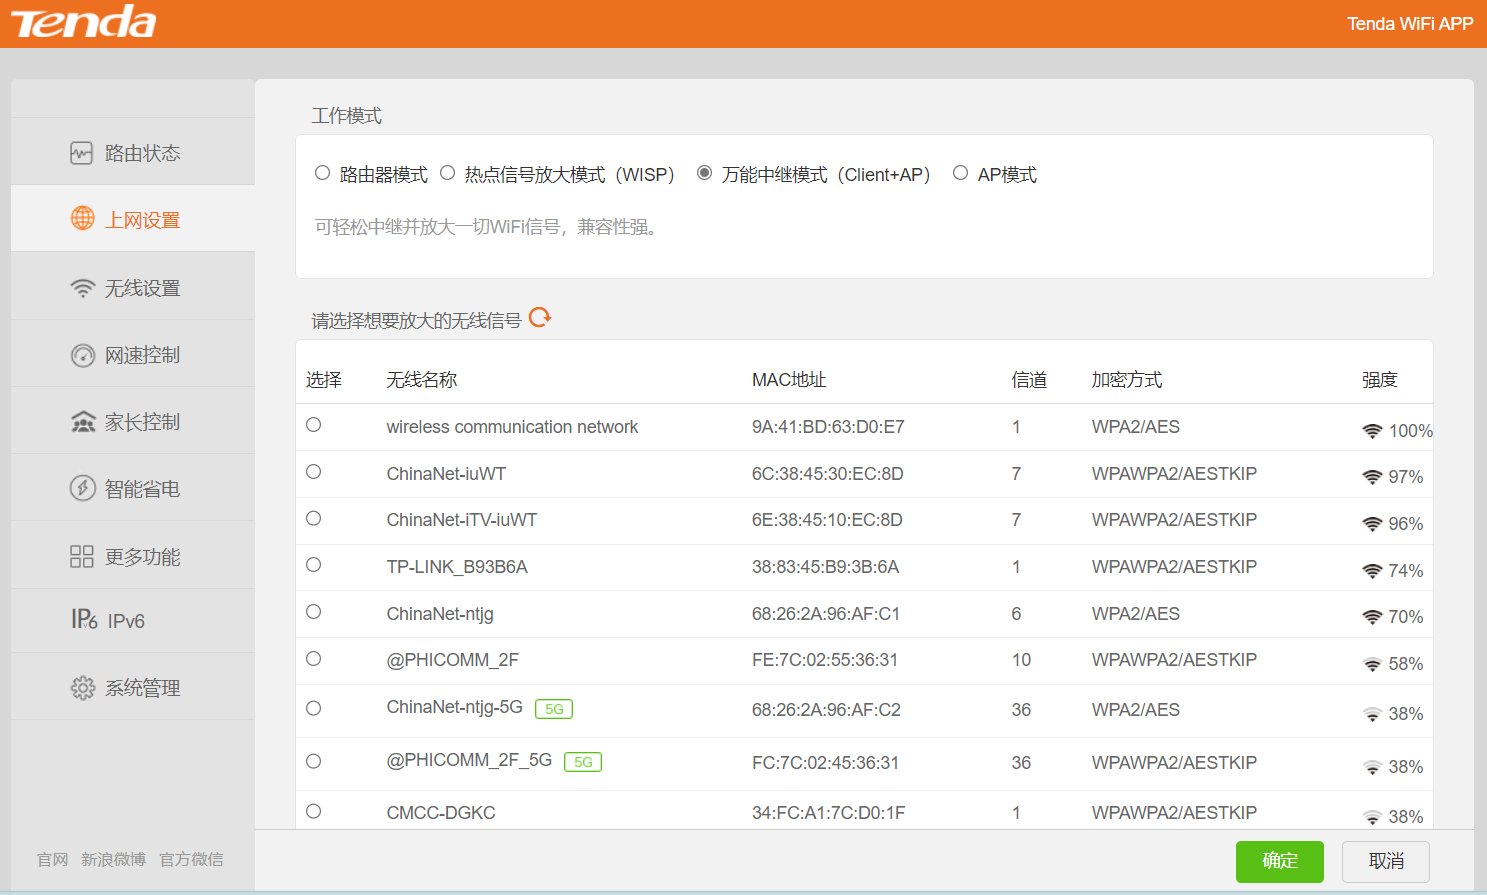Click the smart power saving lightning icon
The height and width of the screenshot is (895, 1487).
pos(83,488)
